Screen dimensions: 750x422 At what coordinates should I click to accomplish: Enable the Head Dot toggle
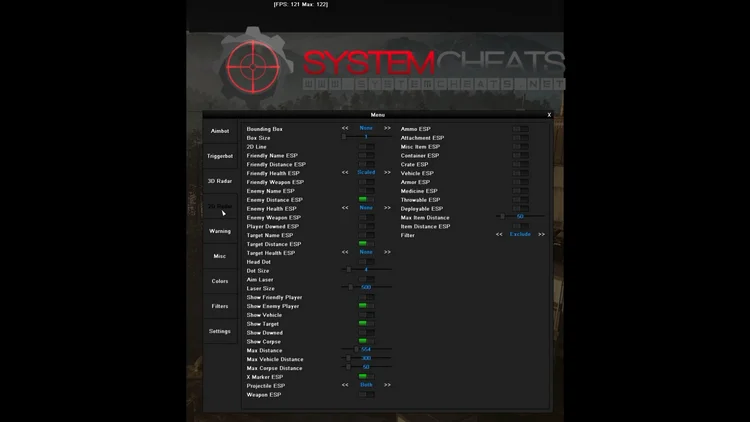(366, 261)
